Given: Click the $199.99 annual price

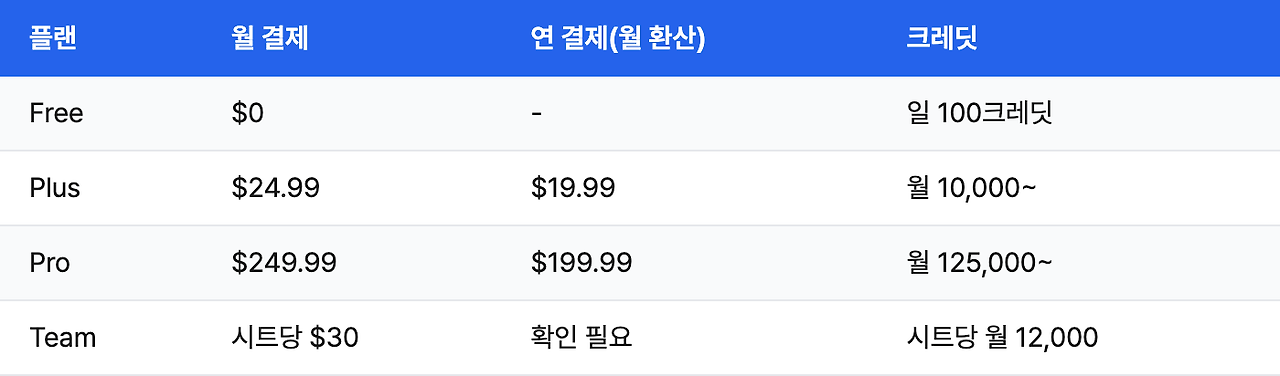Looking at the screenshot, I should click(x=581, y=263).
